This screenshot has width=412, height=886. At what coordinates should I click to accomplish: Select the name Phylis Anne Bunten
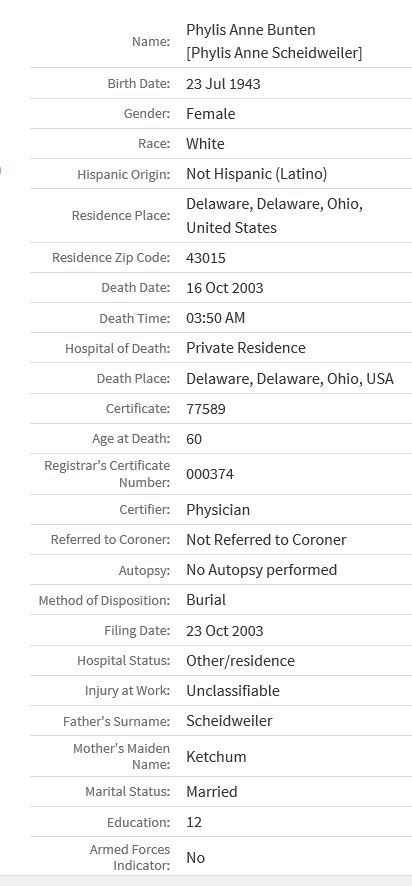click(x=251, y=30)
